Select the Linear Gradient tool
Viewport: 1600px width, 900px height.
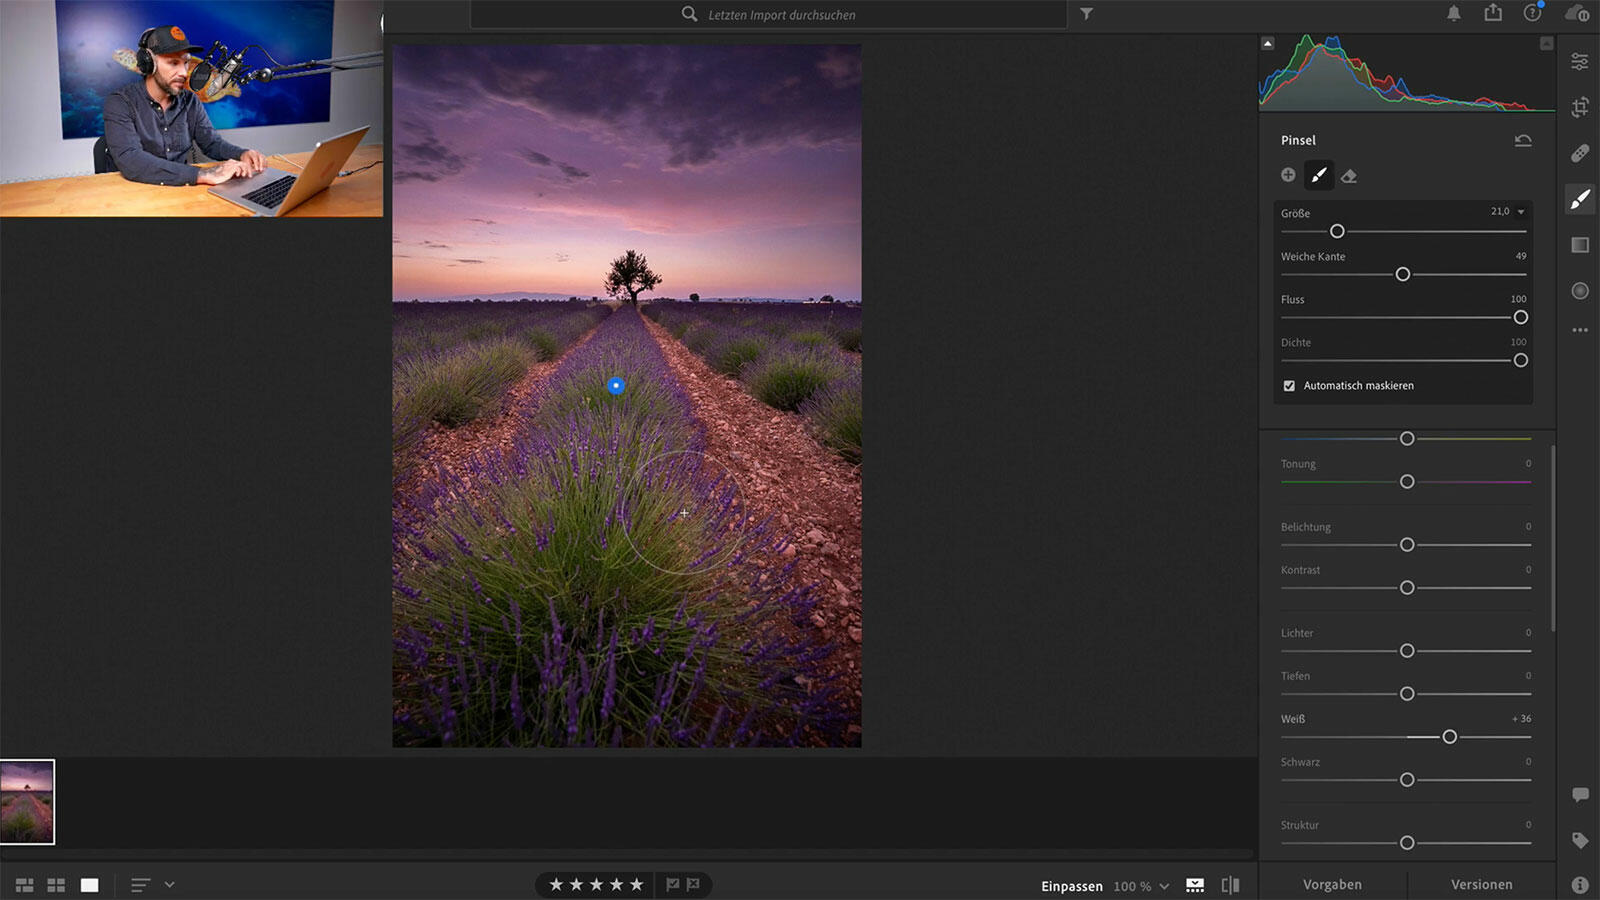point(1580,245)
